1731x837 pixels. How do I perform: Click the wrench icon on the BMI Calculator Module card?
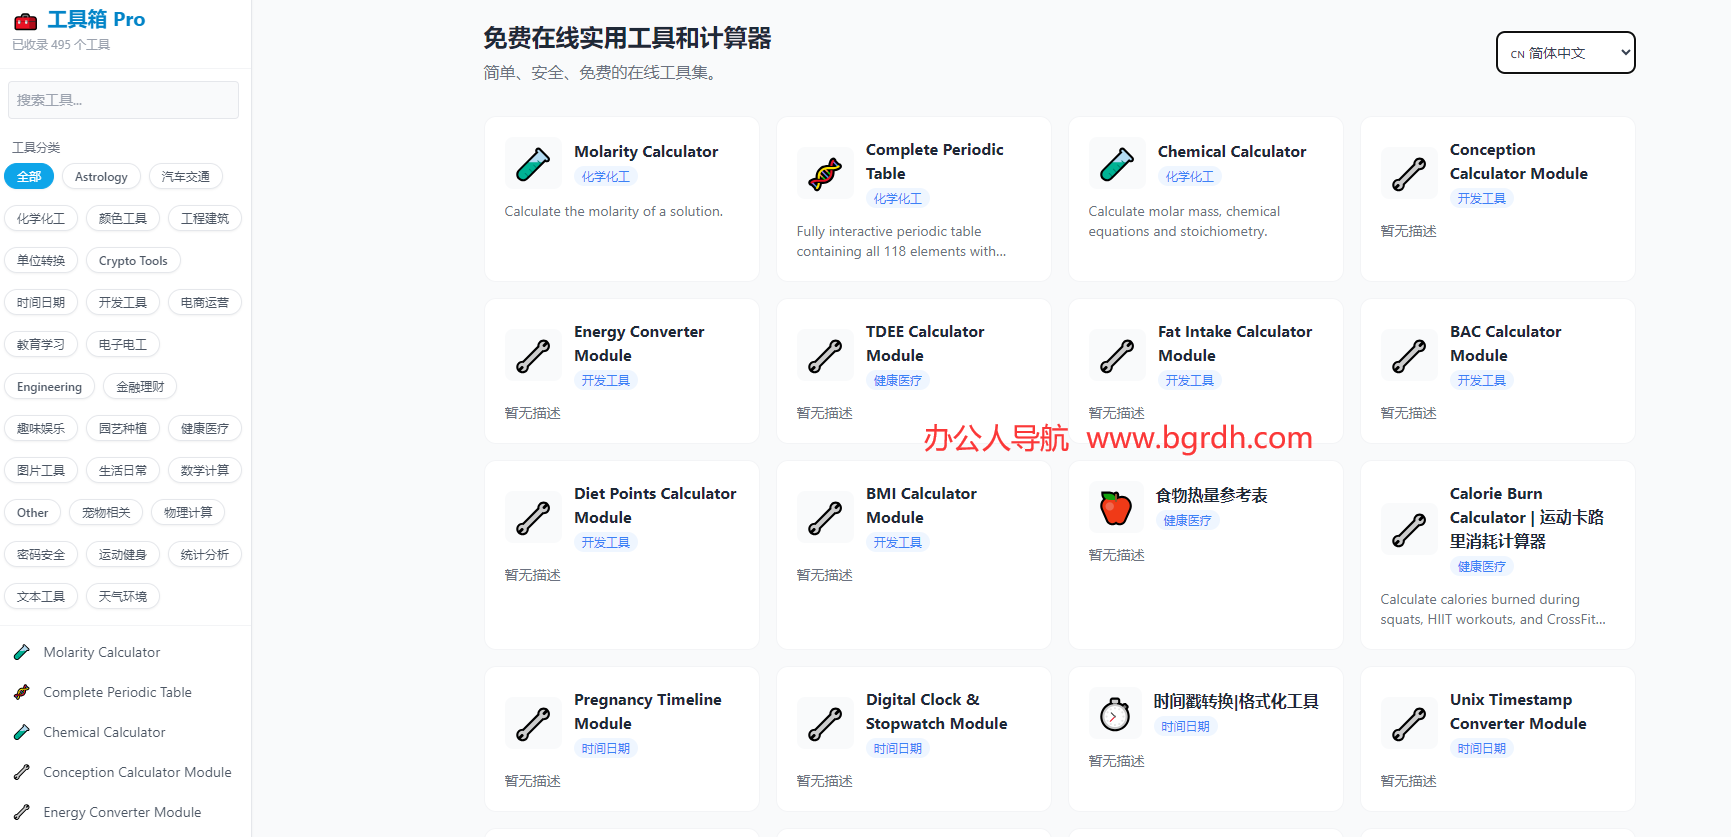[825, 517]
